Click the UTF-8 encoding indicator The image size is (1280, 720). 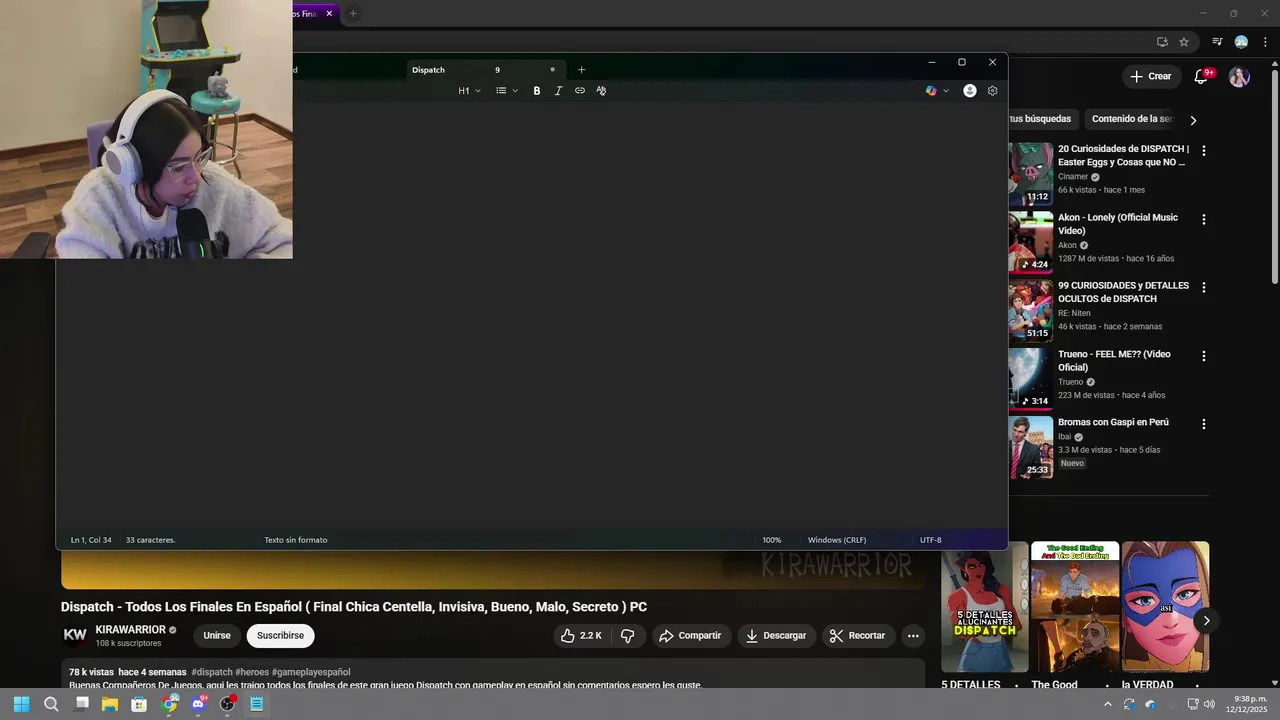pos(931,540)
